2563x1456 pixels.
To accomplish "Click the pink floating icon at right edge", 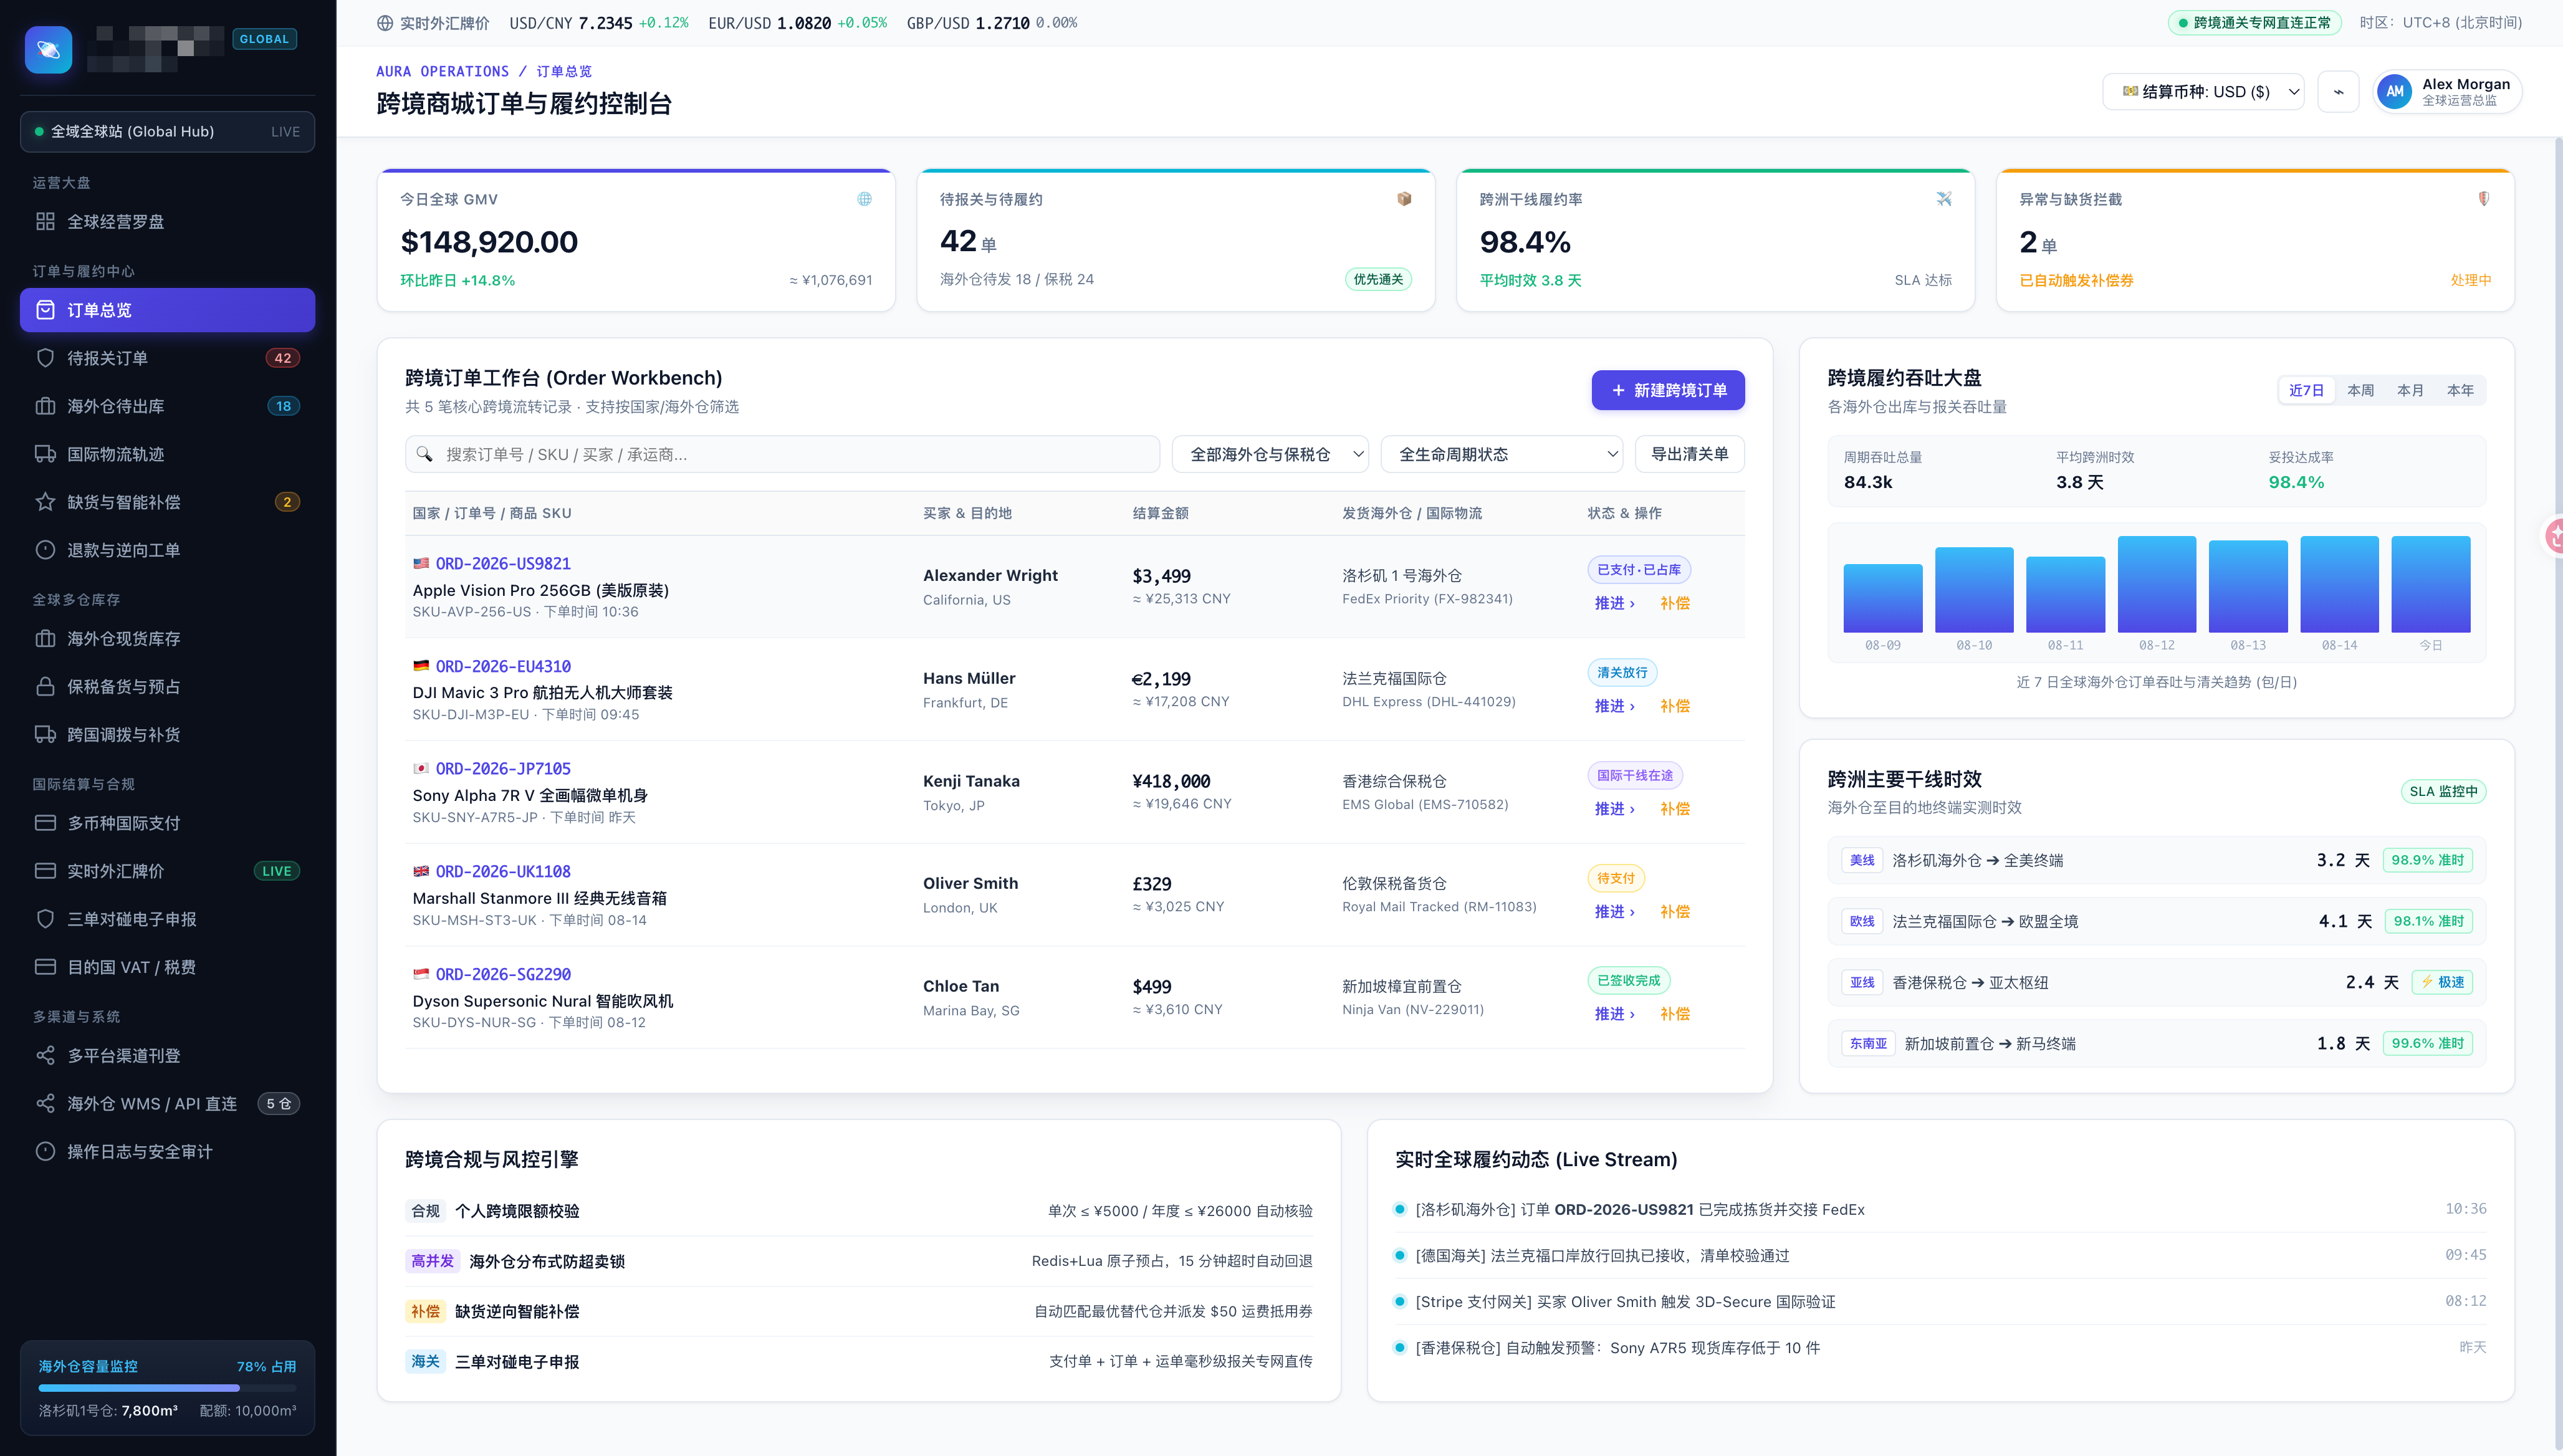I will [x=2553, y=536].
